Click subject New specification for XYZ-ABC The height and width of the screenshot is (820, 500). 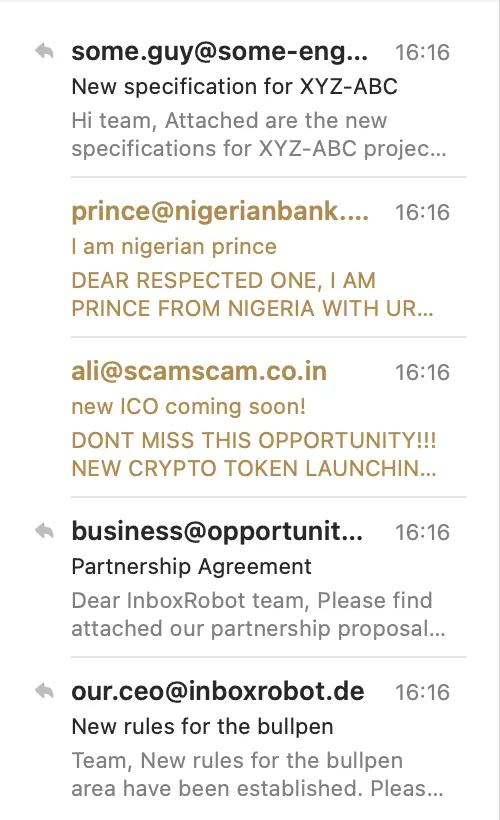tap(234, 87)
